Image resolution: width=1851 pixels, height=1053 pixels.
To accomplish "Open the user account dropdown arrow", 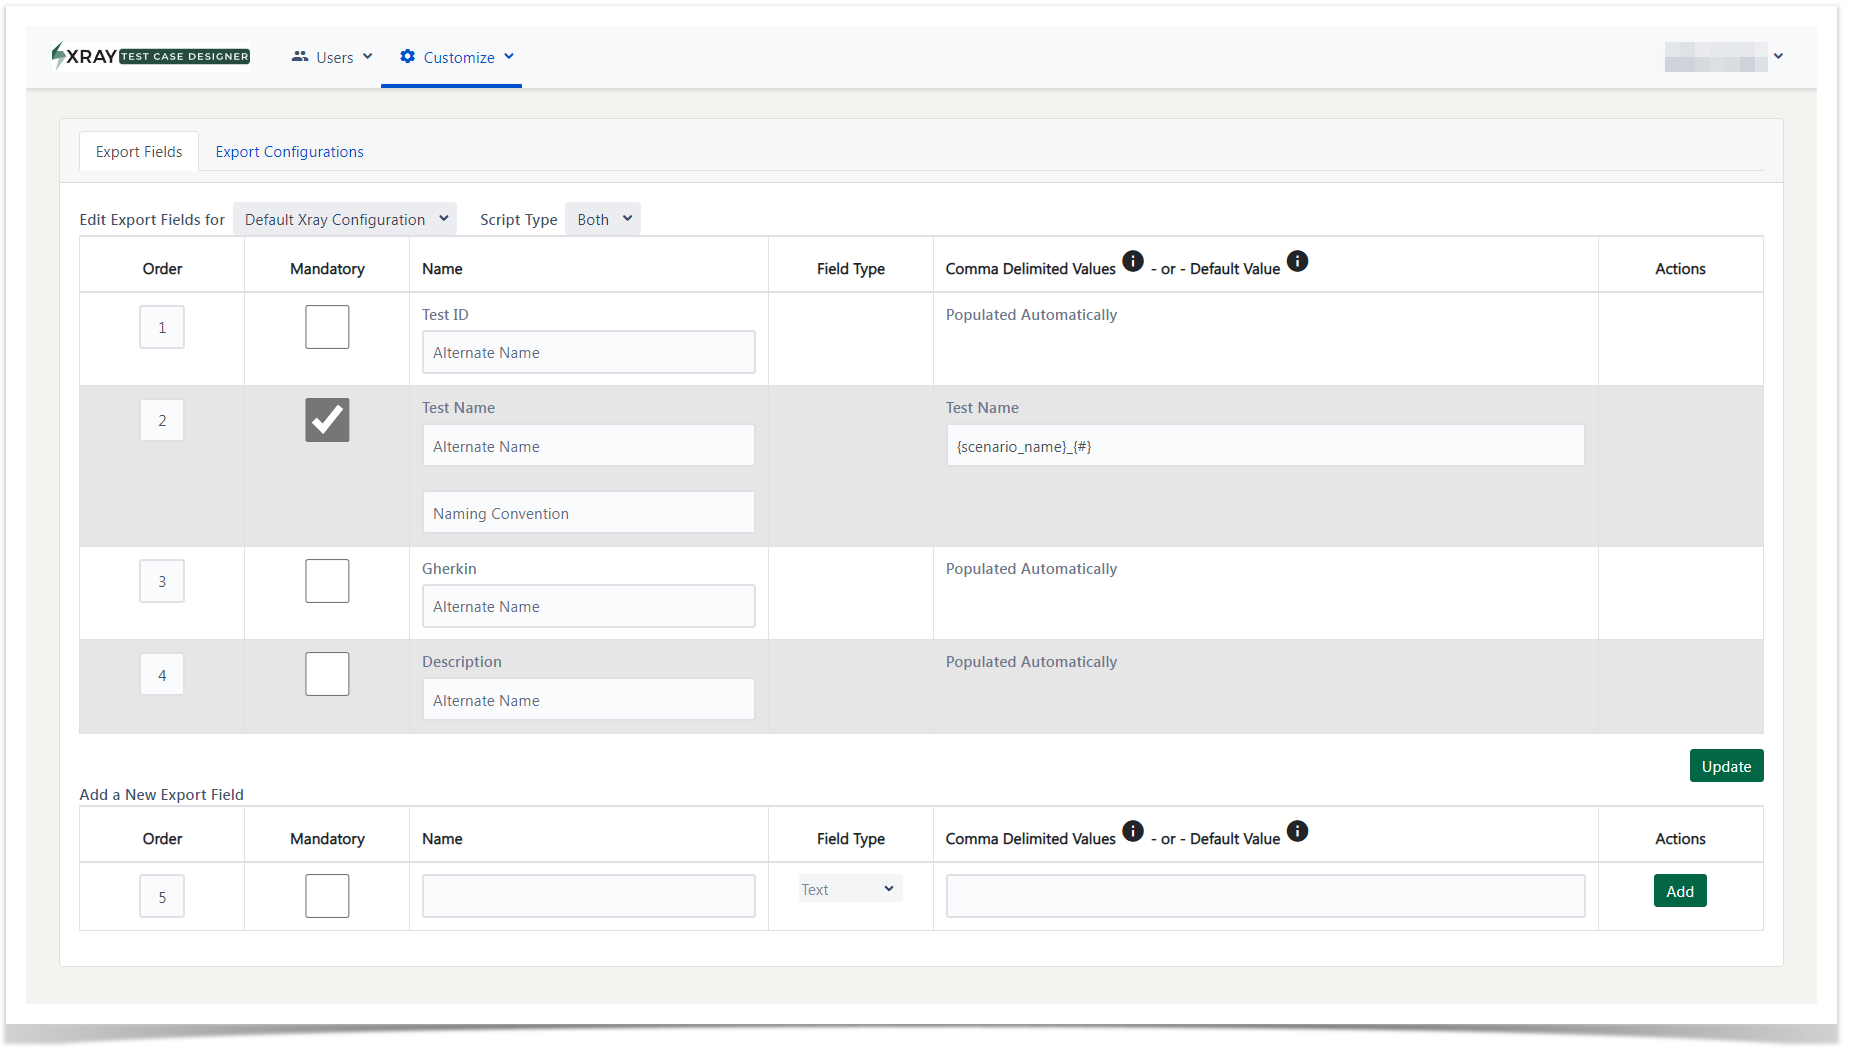I will click(1778, 57).
